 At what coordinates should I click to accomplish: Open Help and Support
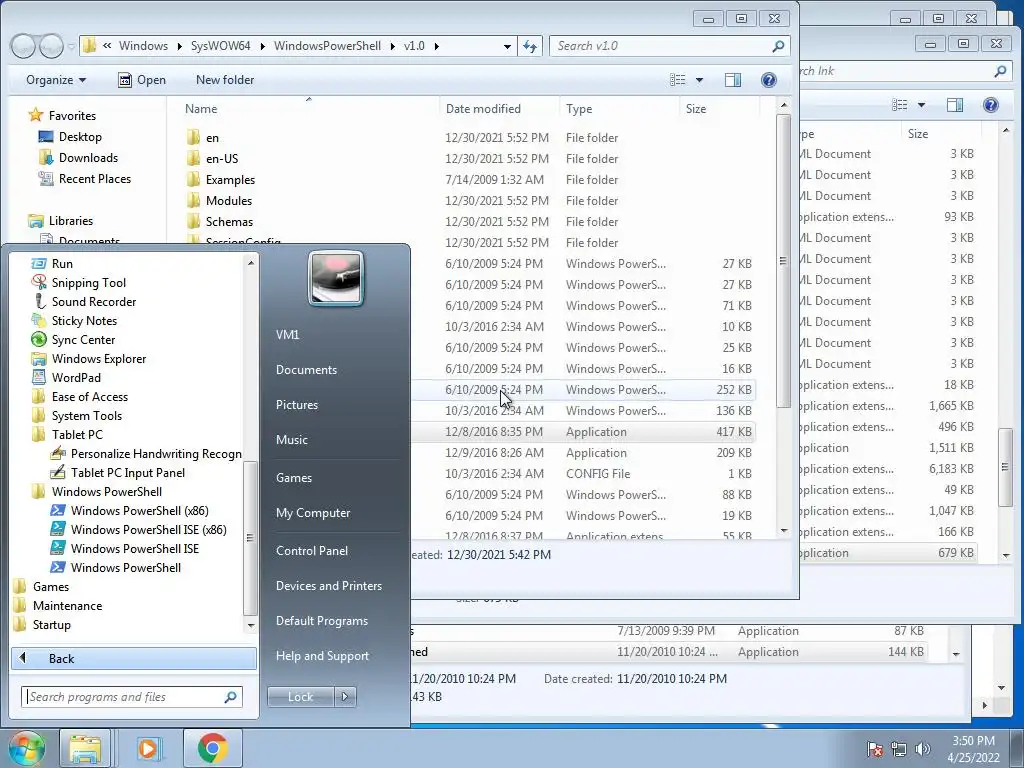click(322, 656)
